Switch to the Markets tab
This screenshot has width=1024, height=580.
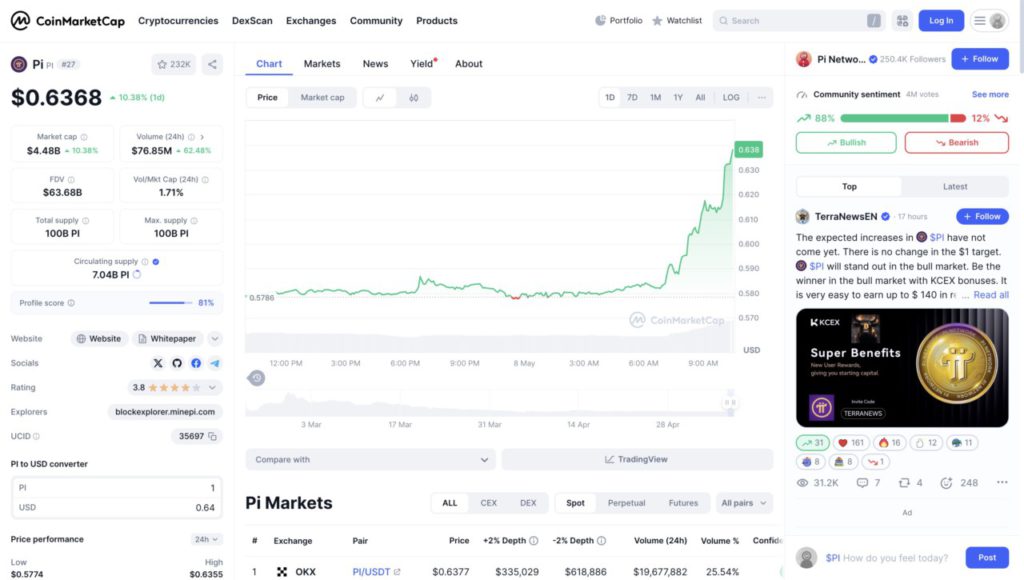click(322, 64)
